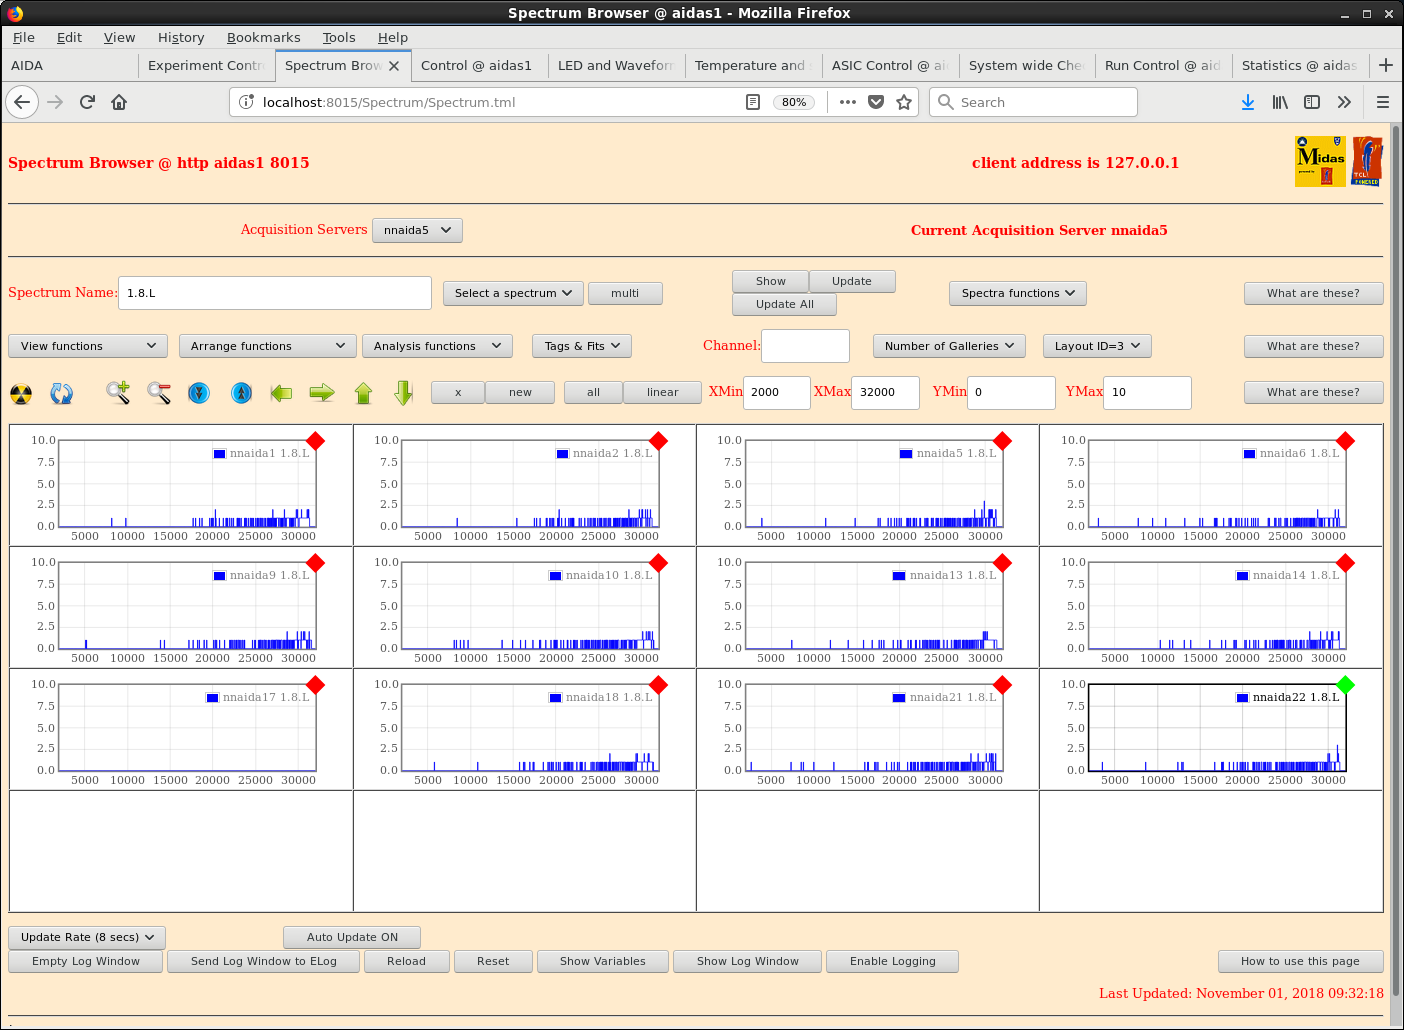Click the zoom out magnifier icon
The height and width of the screenshot is (1030, 1404).
coord(159,392)
